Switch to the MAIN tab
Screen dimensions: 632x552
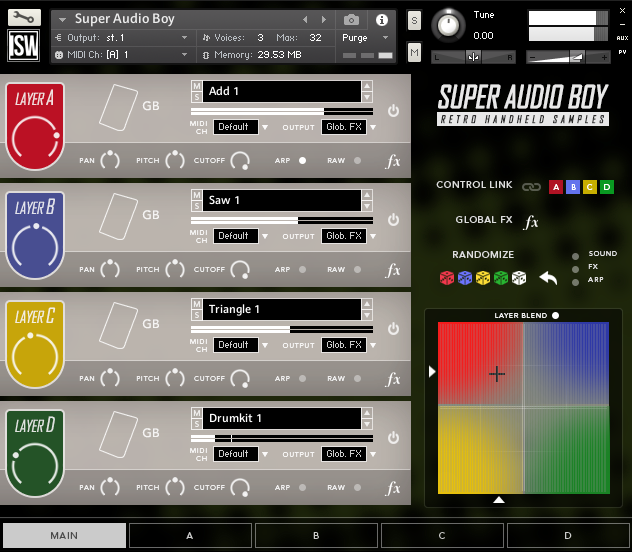64,536
